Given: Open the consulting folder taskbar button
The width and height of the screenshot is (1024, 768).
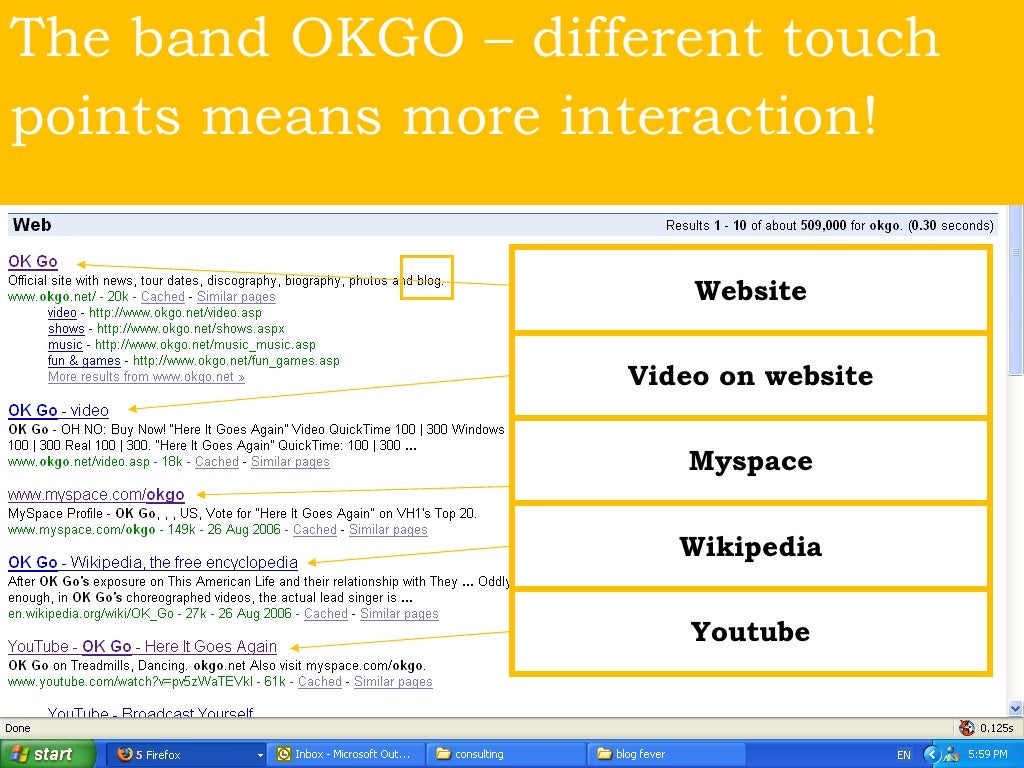Looking at the screenshot, I should tap(505, 754).
